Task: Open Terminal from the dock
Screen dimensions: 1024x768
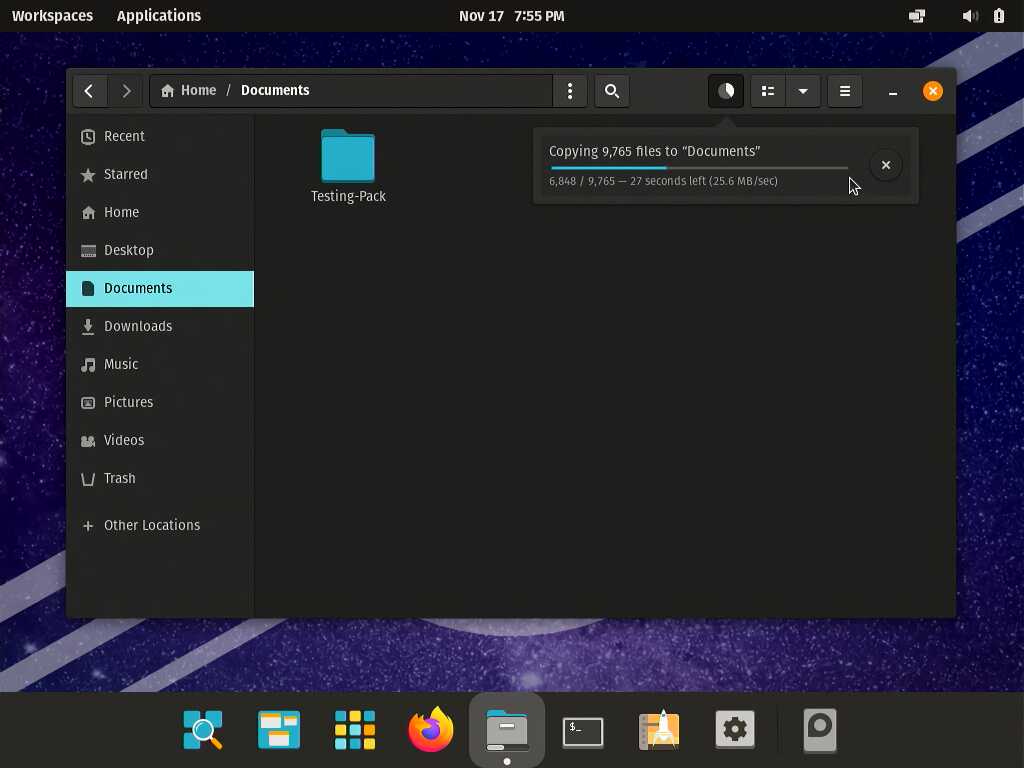Action: coord(583,730)
